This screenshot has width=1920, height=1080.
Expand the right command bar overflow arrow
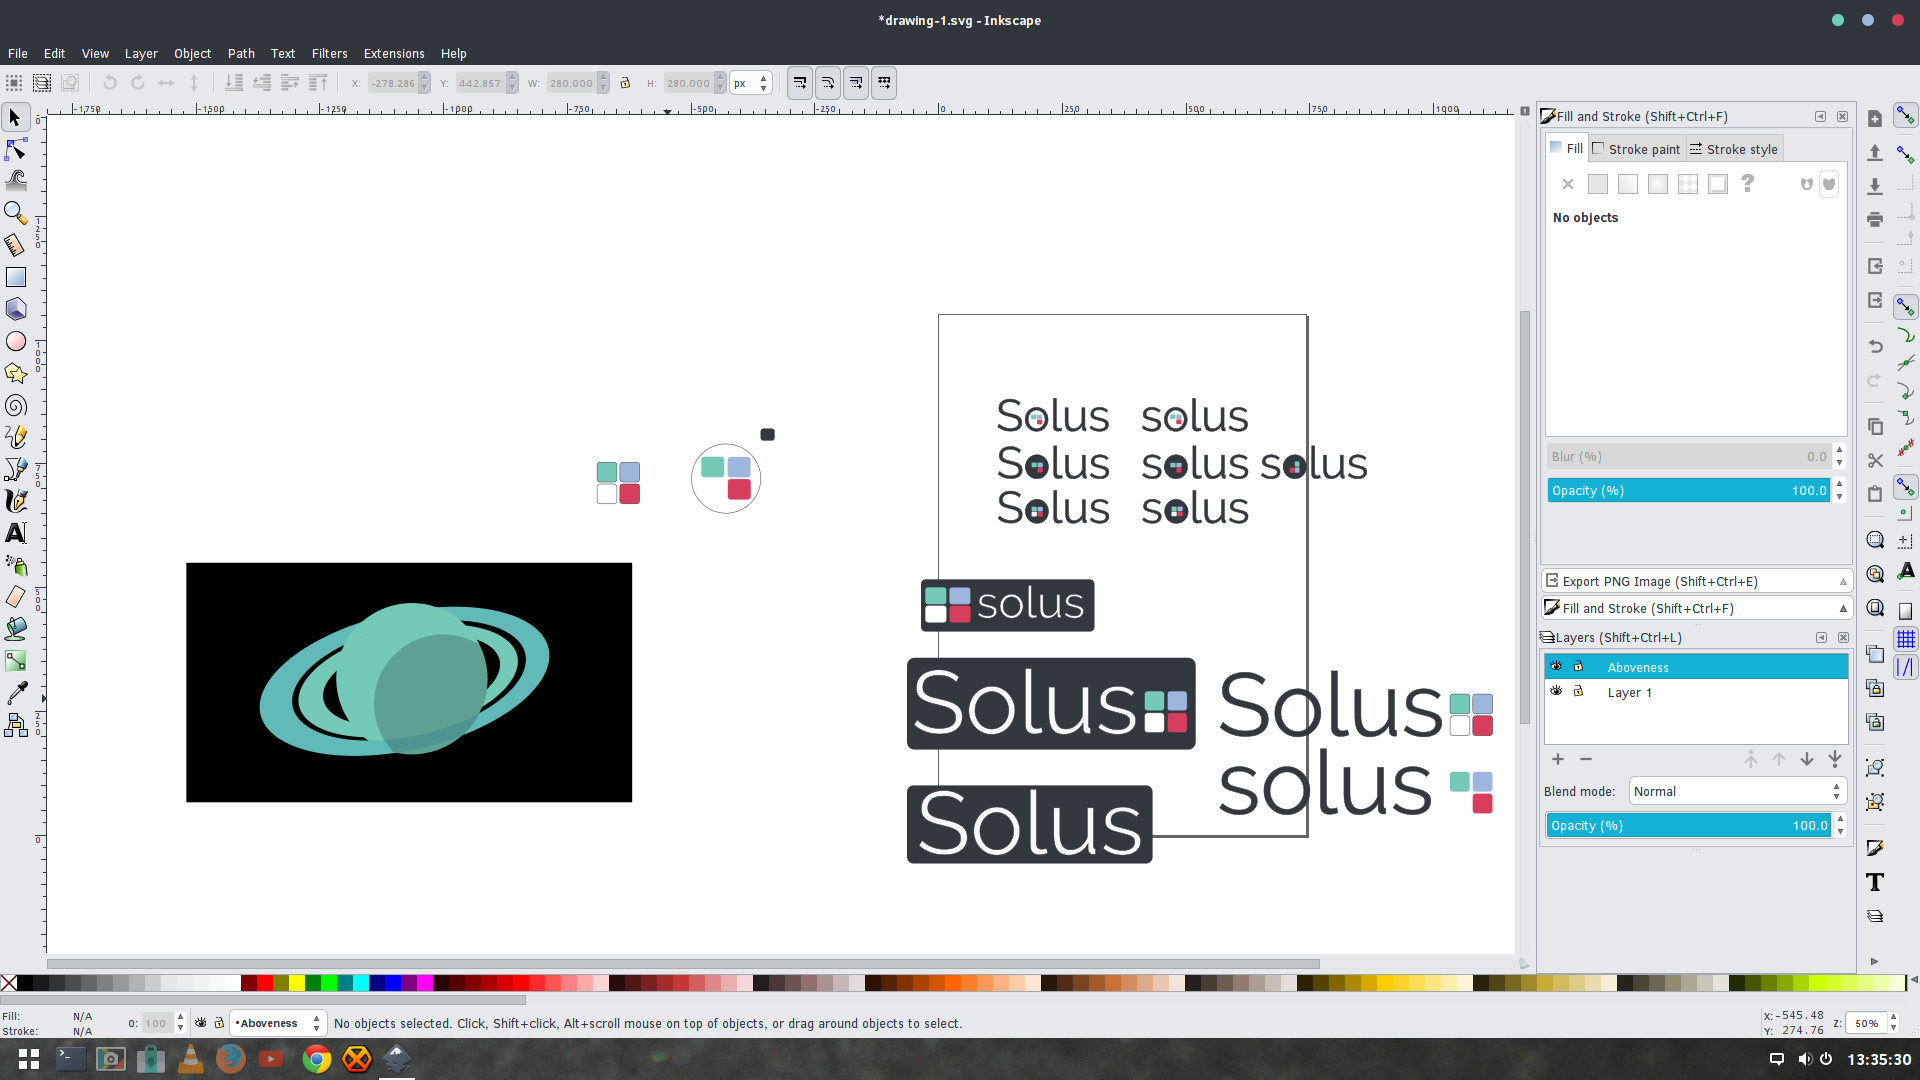point(1874,961)
